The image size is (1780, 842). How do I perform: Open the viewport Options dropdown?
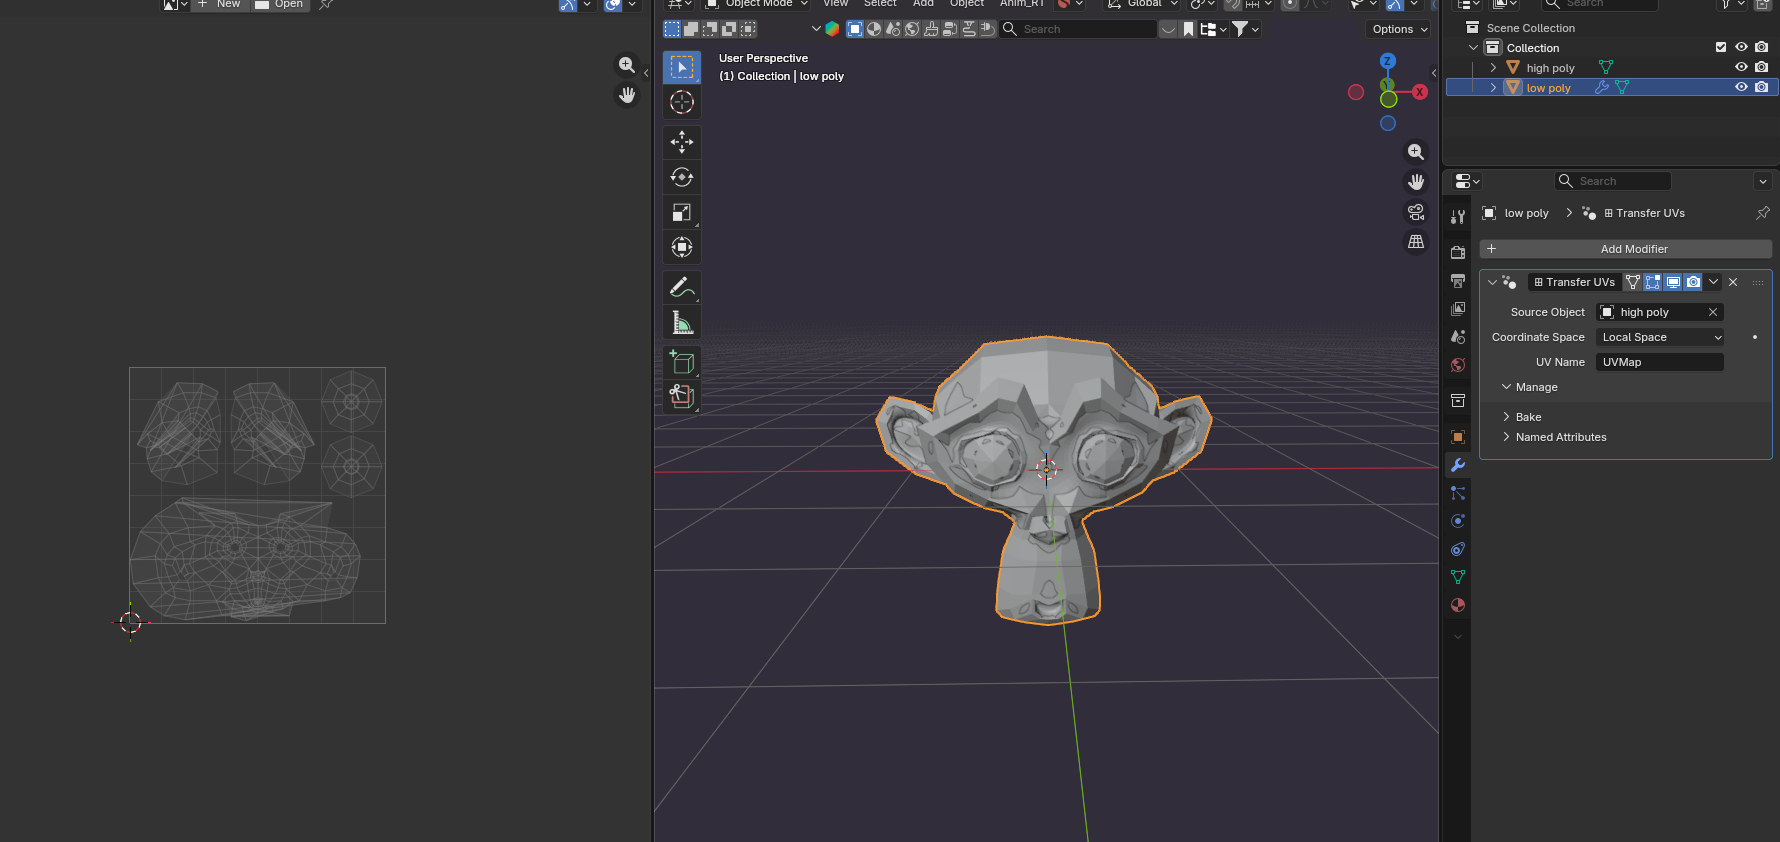coord(1400,29)
